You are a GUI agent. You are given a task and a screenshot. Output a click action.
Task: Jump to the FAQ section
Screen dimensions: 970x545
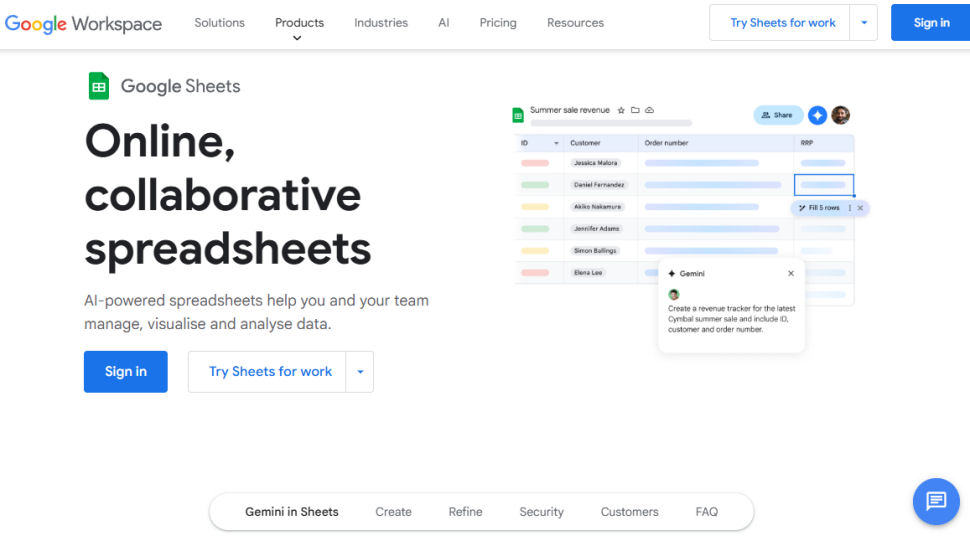706,512
